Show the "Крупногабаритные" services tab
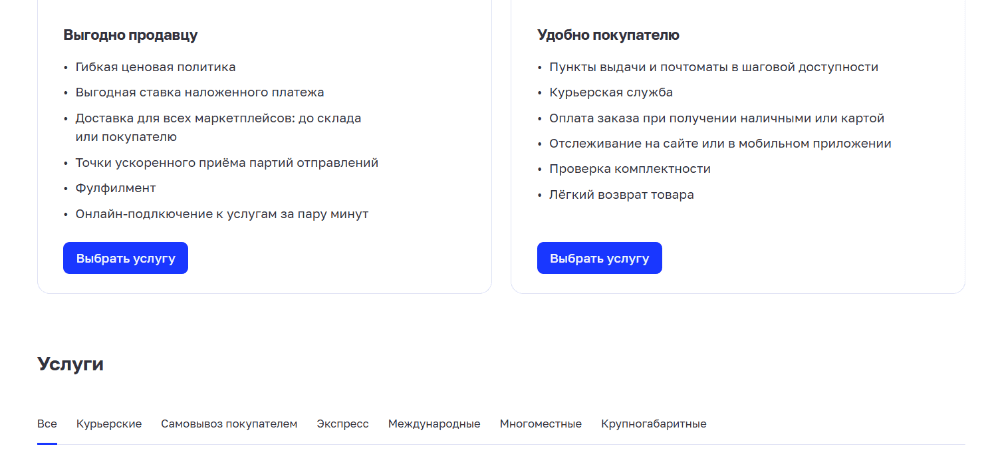This screenshot has width=1000, height=453. pos(654,424)
